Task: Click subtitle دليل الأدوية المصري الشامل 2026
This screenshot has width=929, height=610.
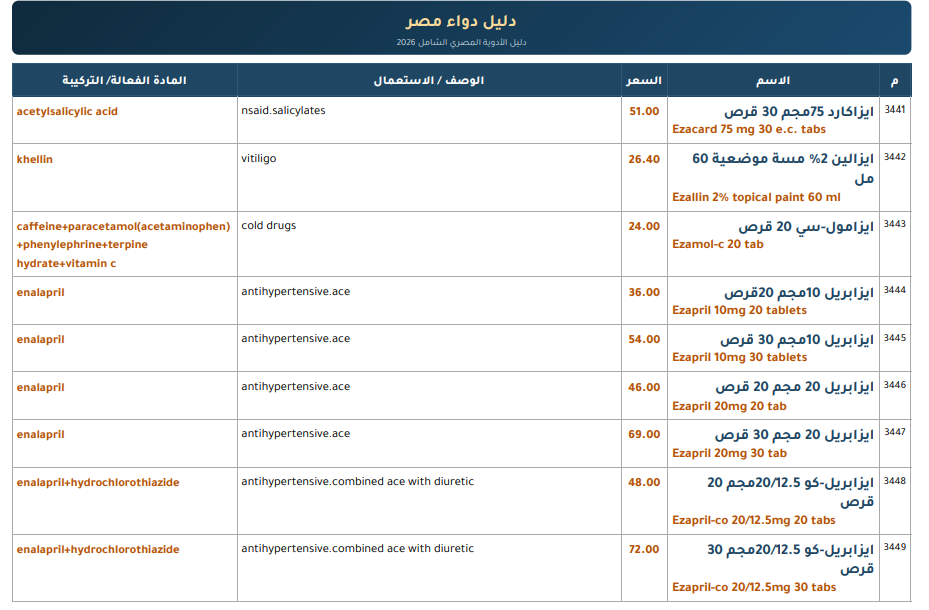Action: pyautogui.click(x=461, y=43)
